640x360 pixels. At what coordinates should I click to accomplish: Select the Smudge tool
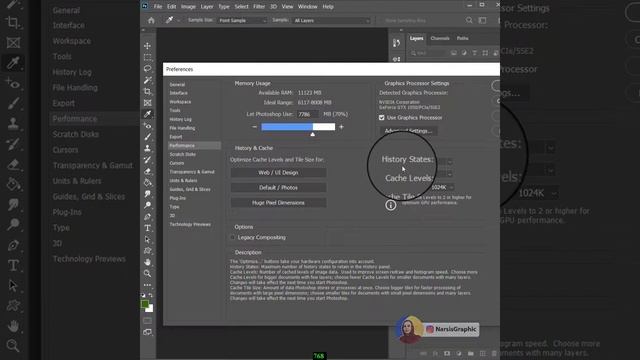[x=147, y=194]
